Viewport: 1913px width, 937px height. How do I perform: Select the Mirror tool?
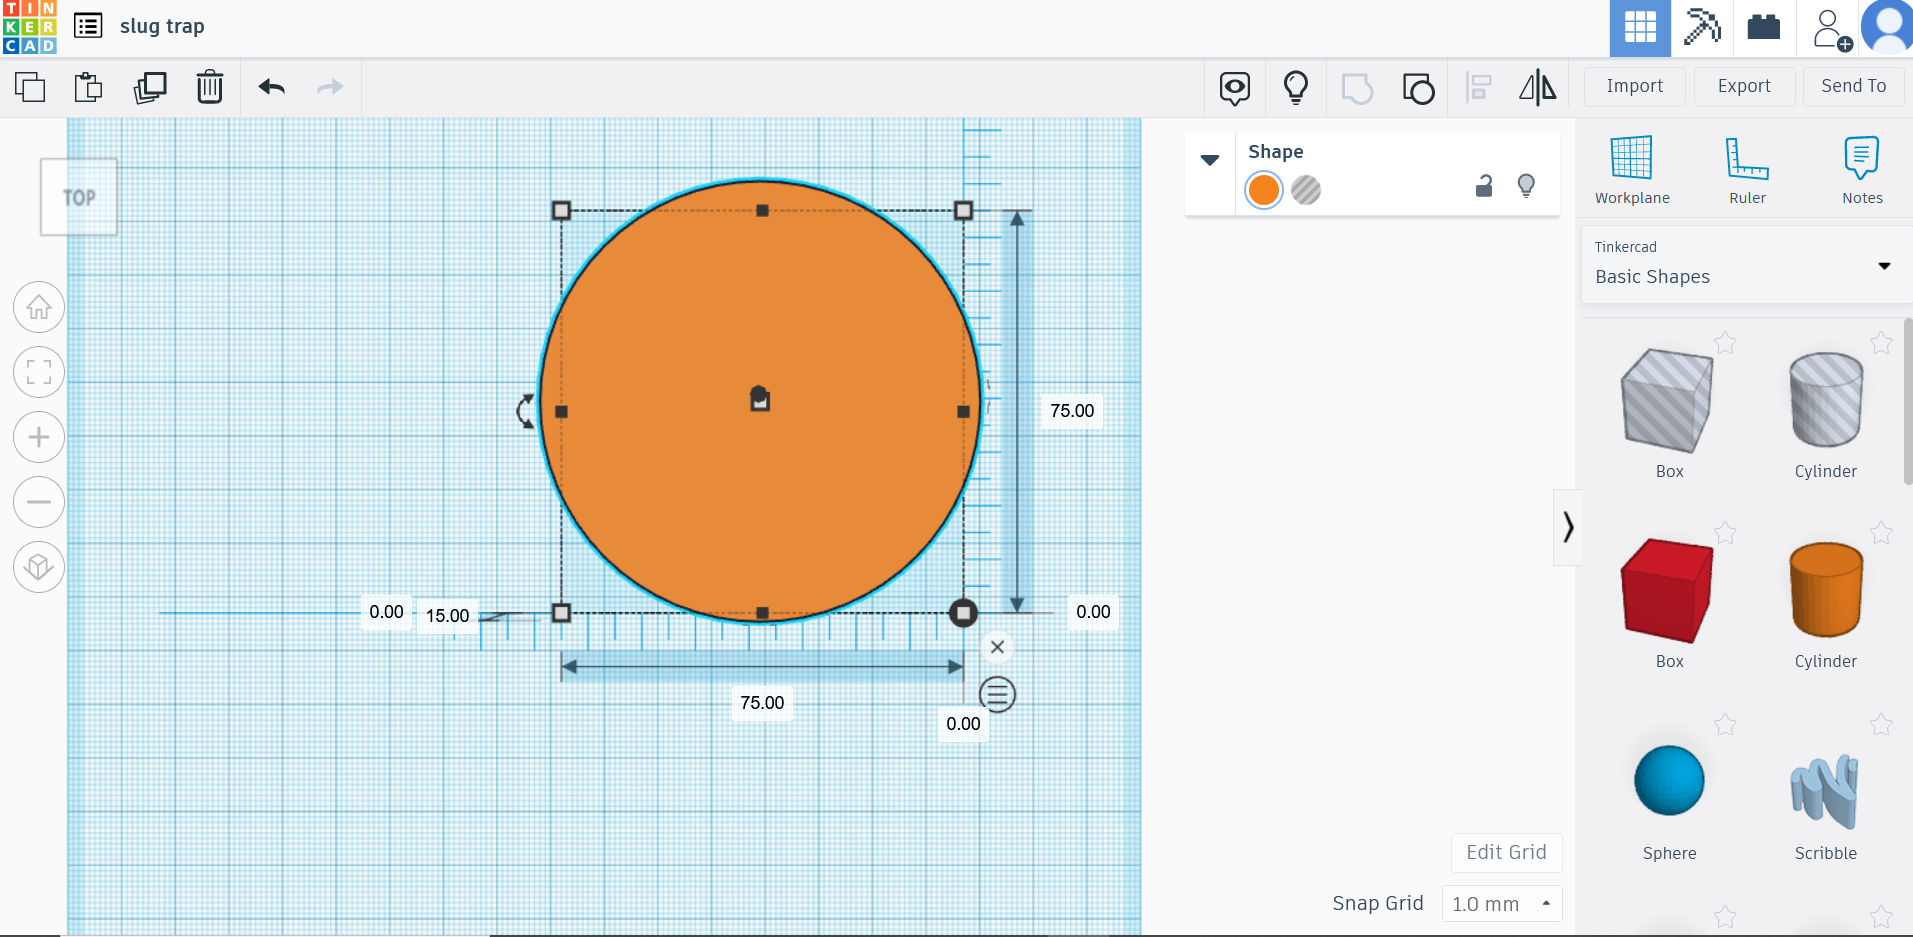point(1537,88)
